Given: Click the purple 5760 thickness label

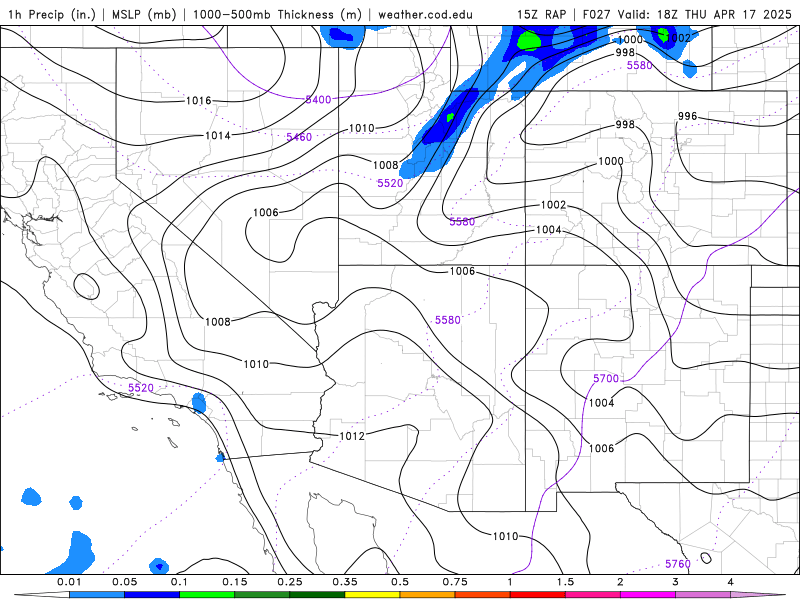Looking at the screenshot, I should (x=678, y=564).
